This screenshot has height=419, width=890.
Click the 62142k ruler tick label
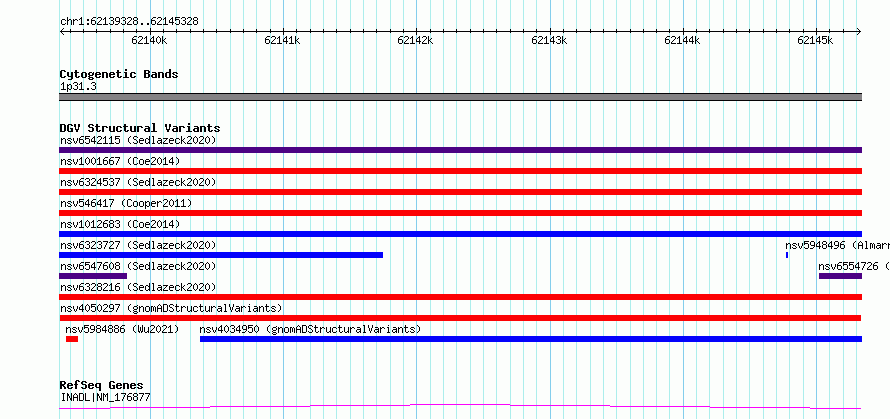pos(415,40)
